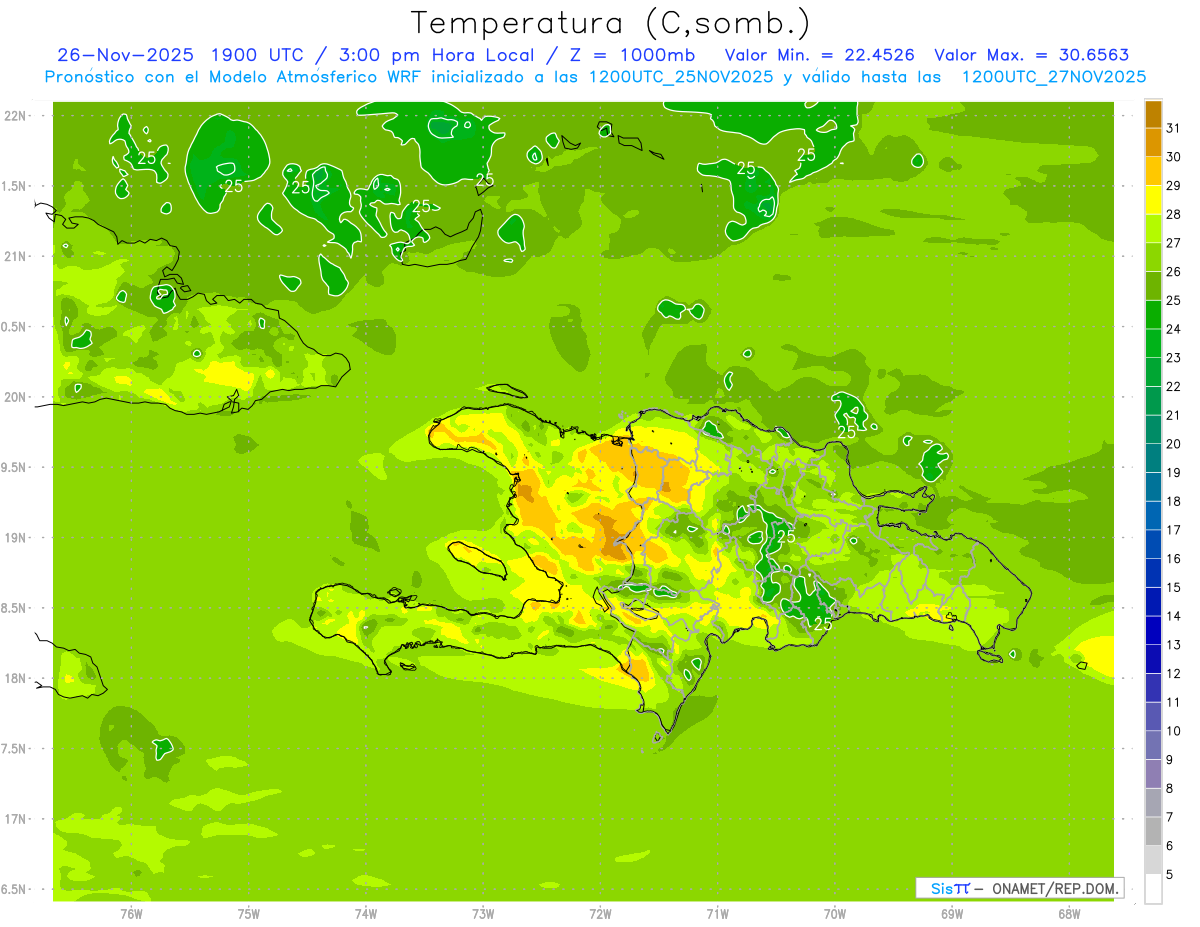Viewport: 1200px width, 927px height.
Task: Click the '7.5N' latitude label
Action: click(15, 749)
